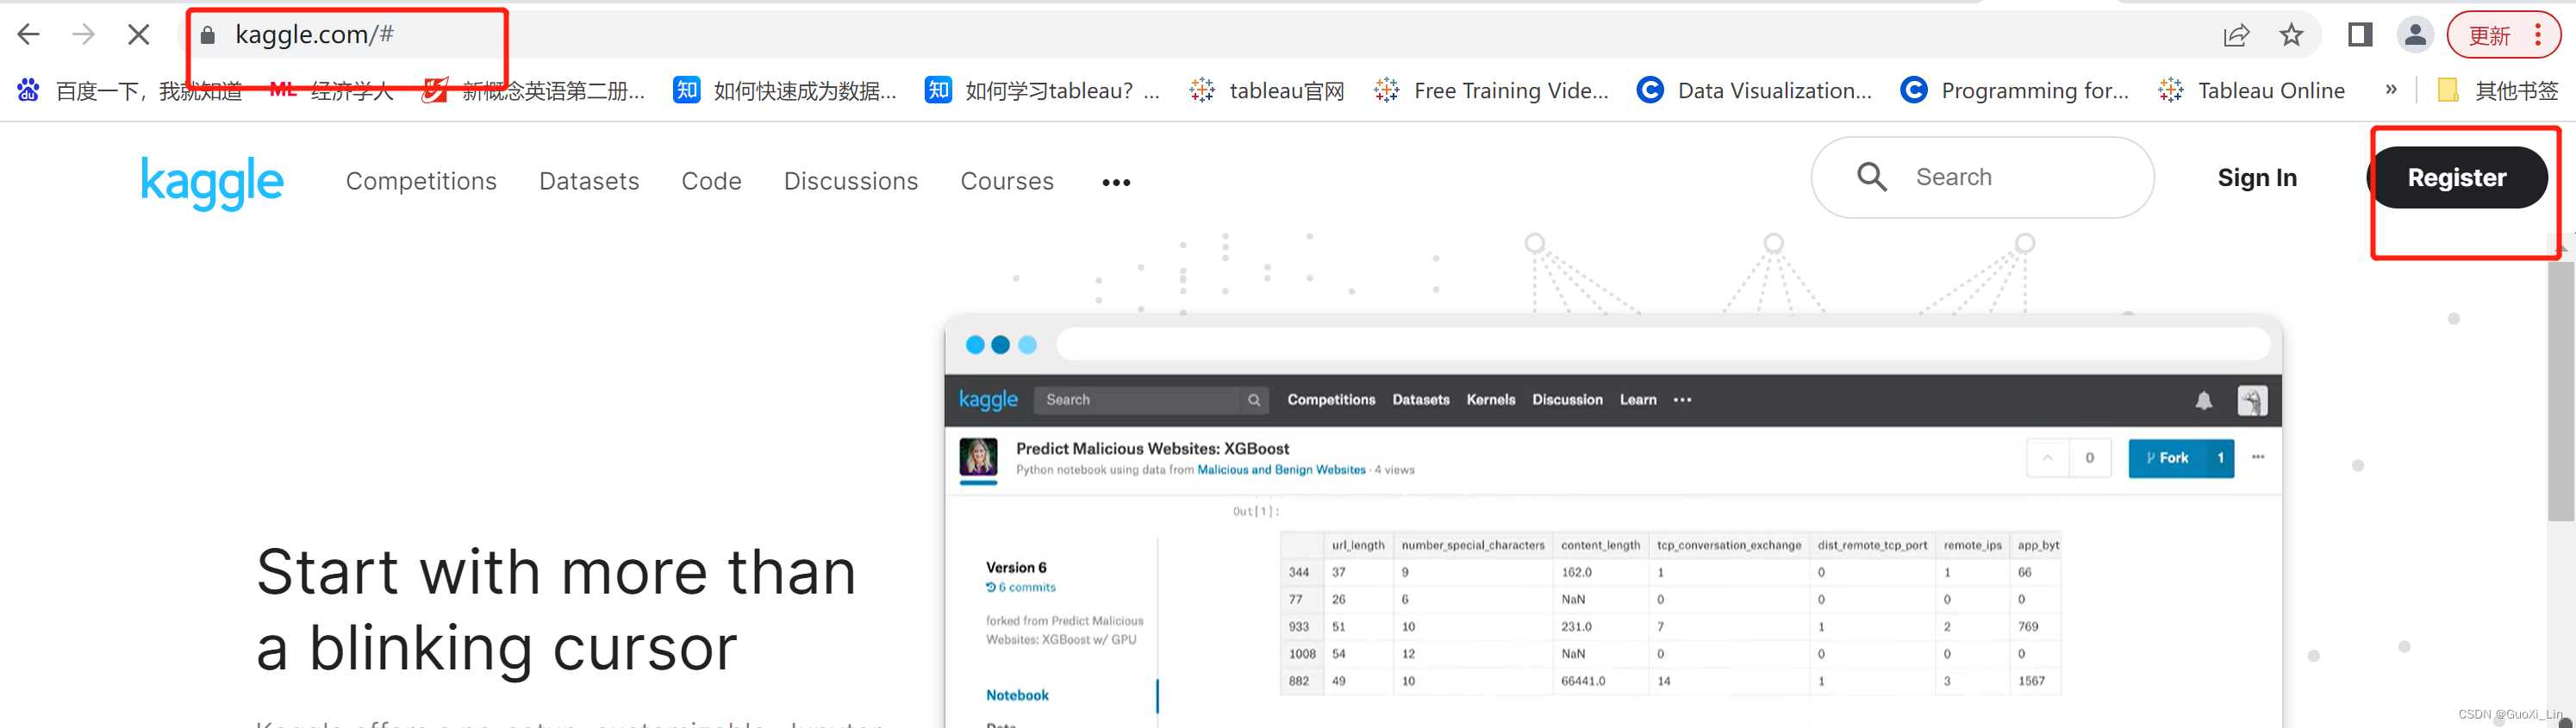2576x728 pixels.
Task: Click the upvote arrow in the preview
Action: pos(2047,458)
